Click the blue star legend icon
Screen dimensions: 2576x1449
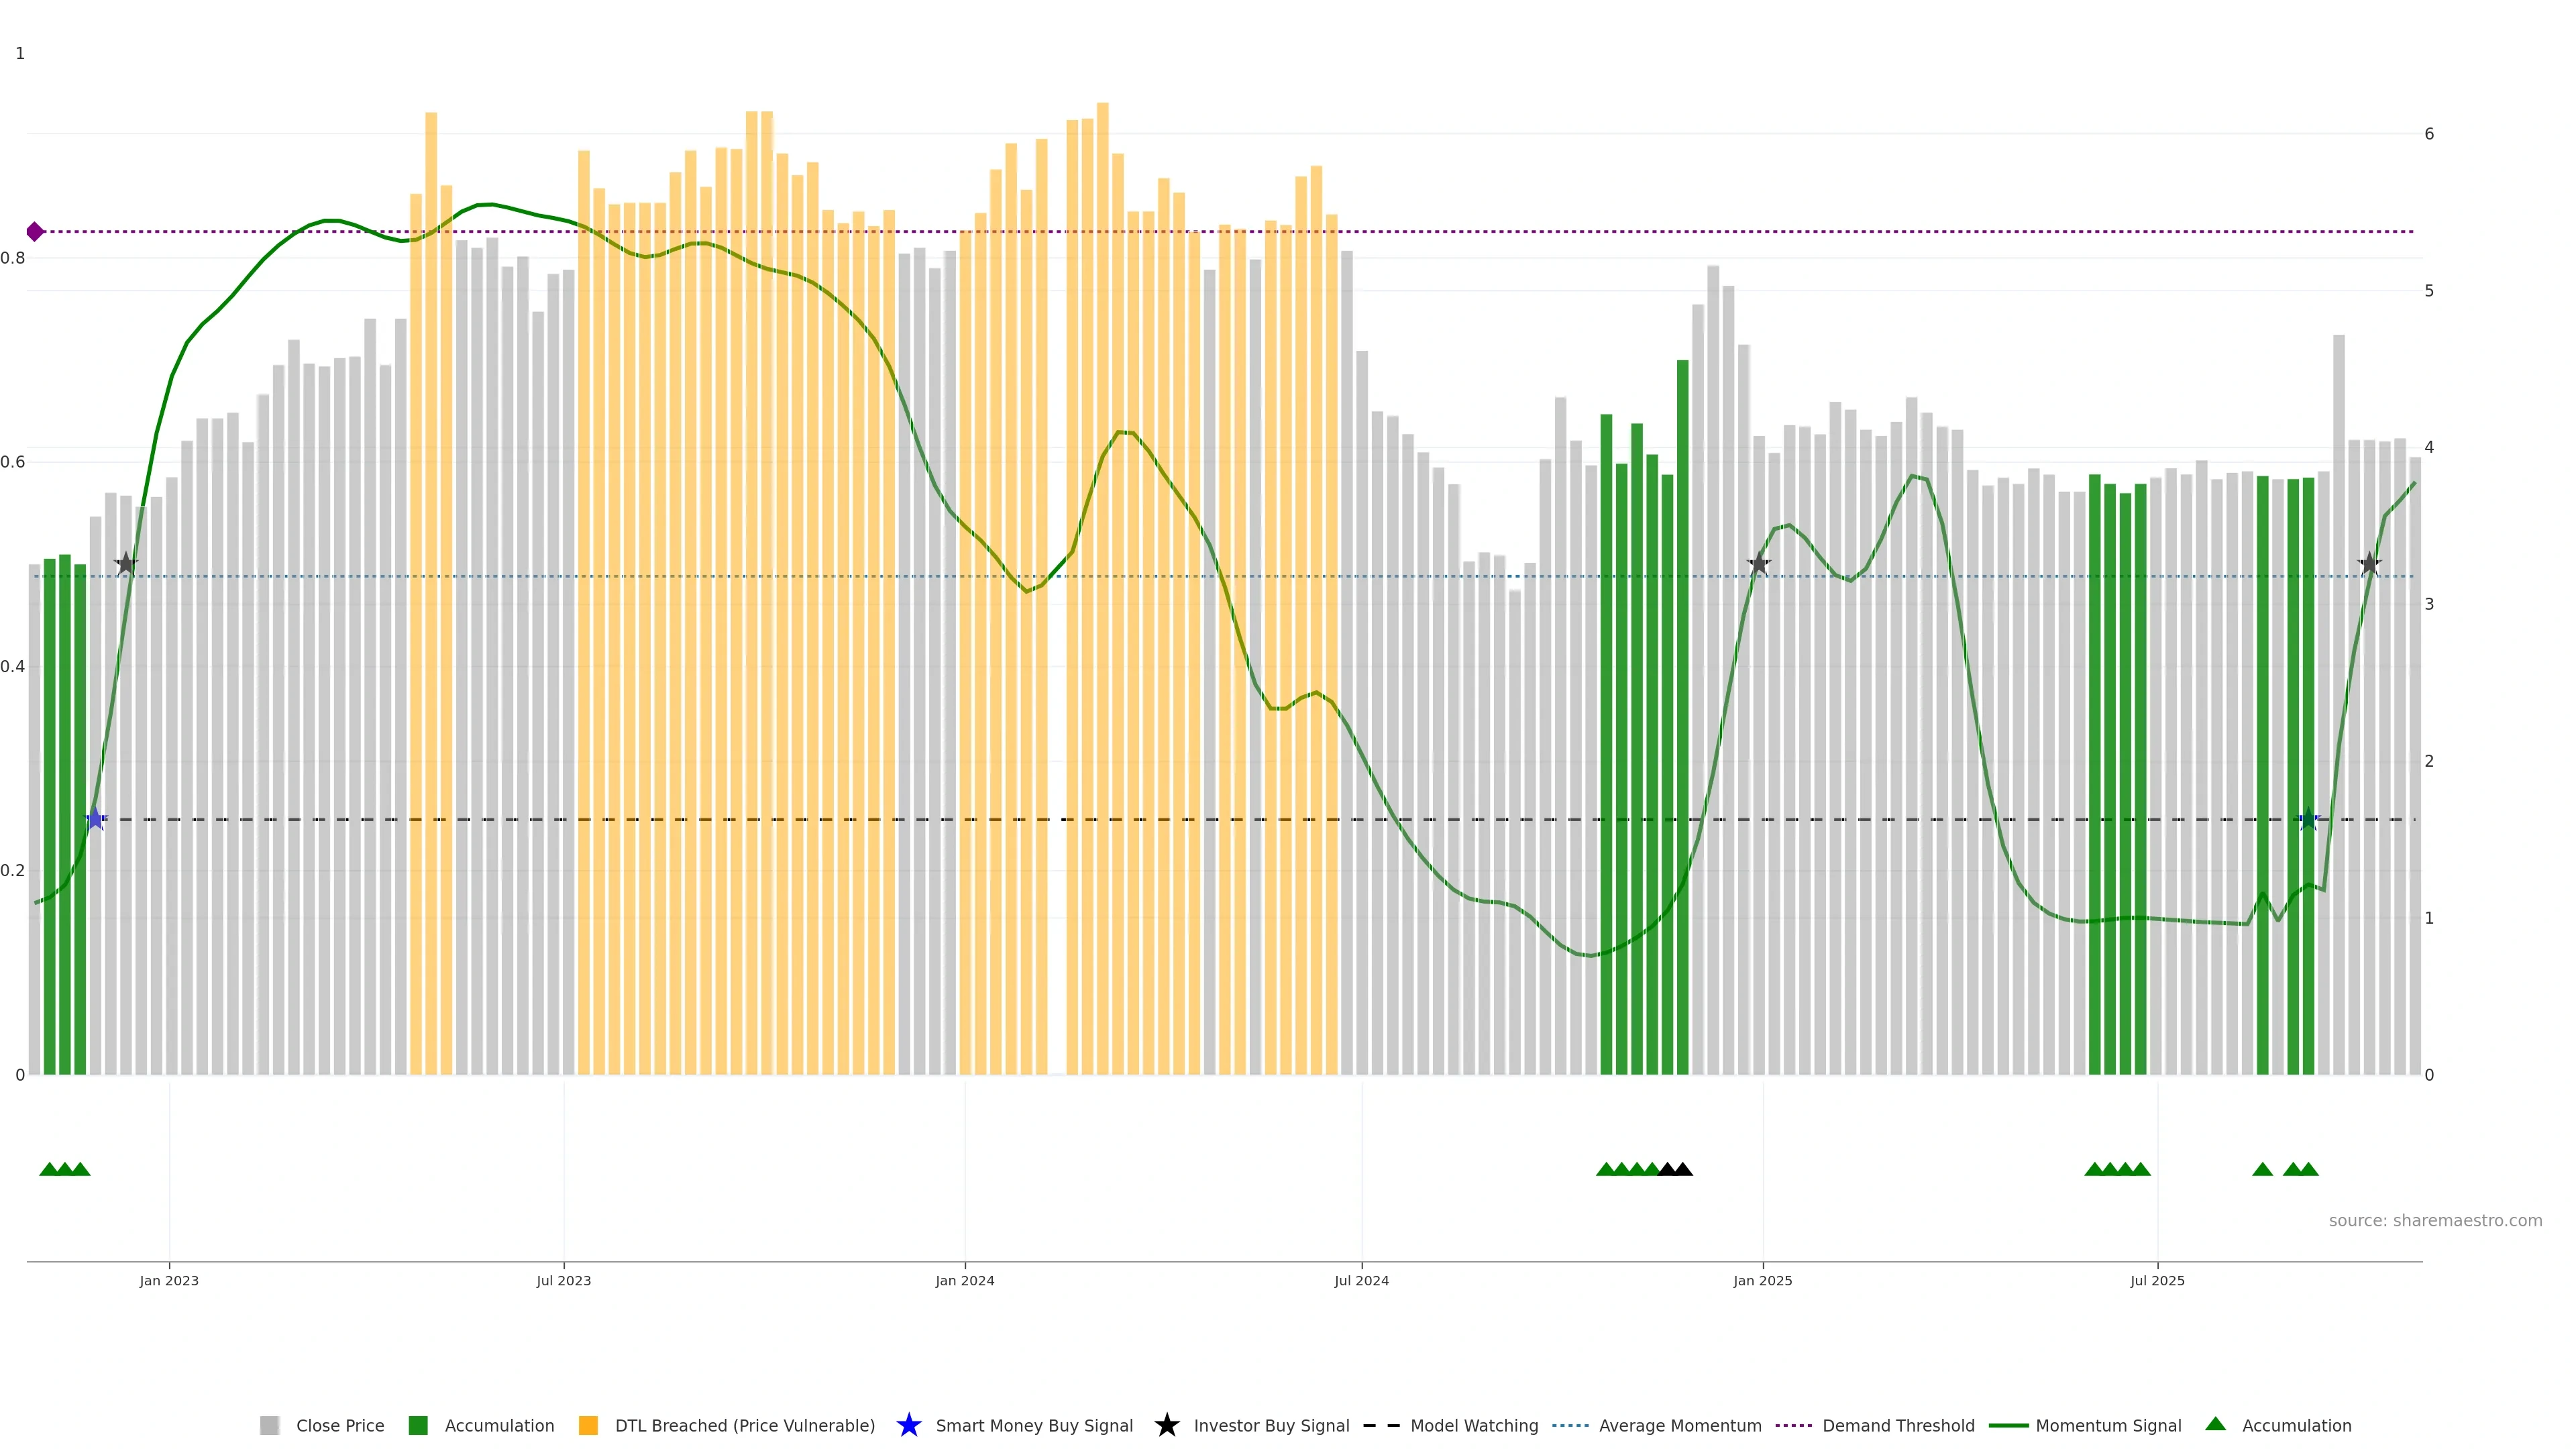[908, 1425]
